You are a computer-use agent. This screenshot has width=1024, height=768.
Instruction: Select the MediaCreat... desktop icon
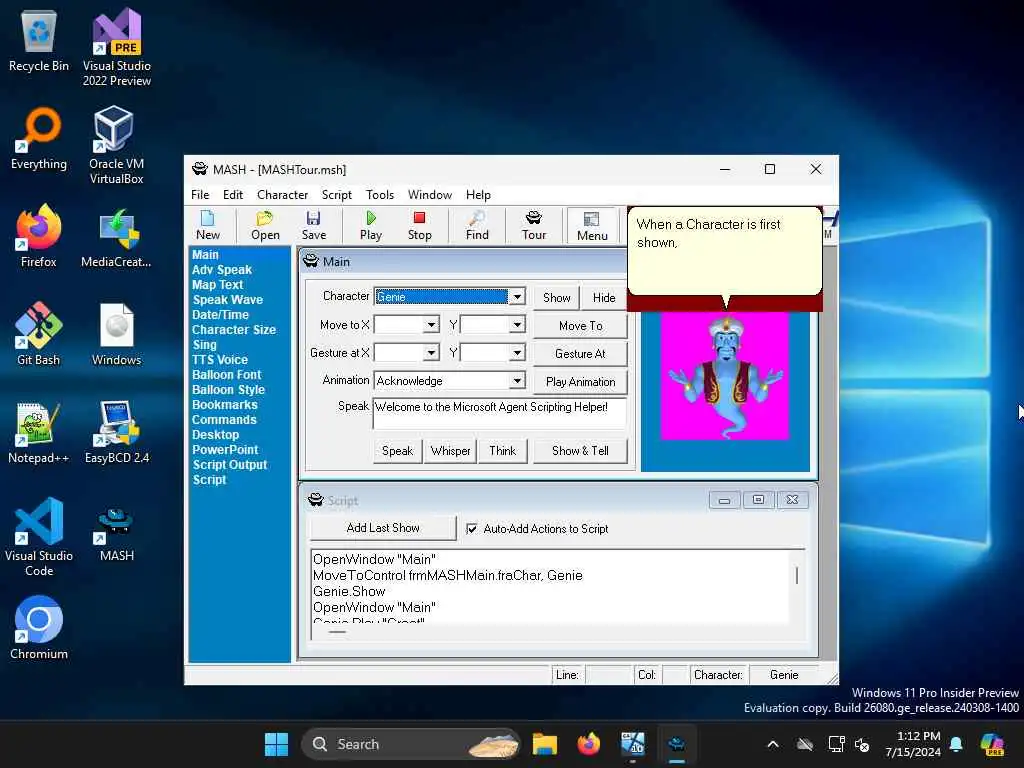116,236
